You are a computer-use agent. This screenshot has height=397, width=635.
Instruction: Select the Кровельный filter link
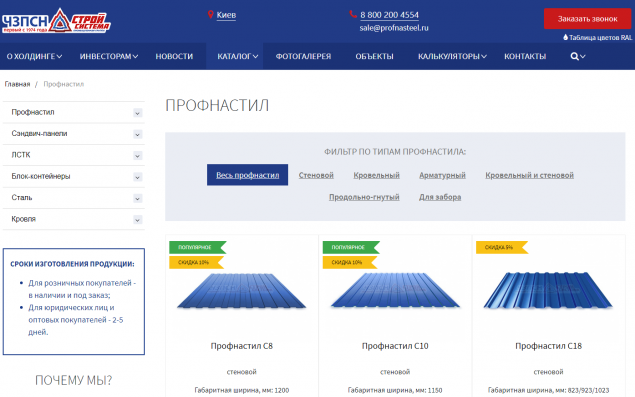click(376, 175)
